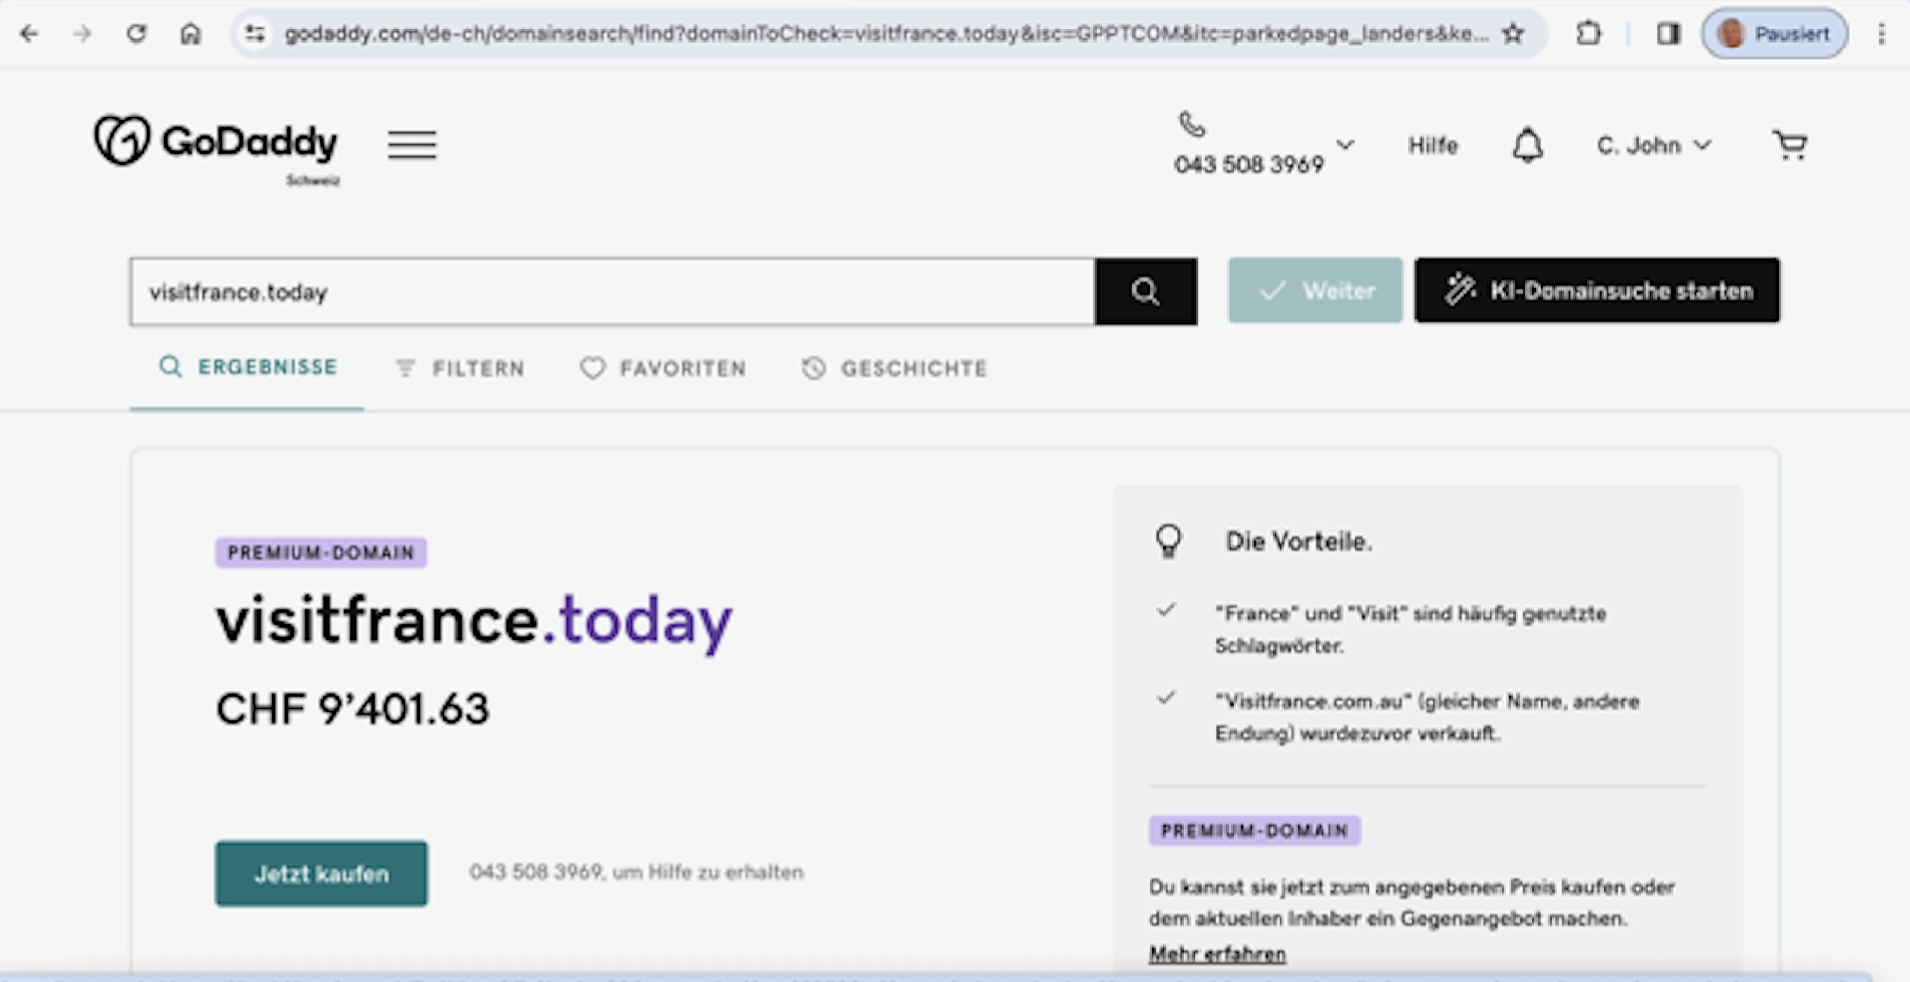This screenshot has height=982, width=1910.
Task: Open the Pausiert profile button
Action: tap(1775, 34)
